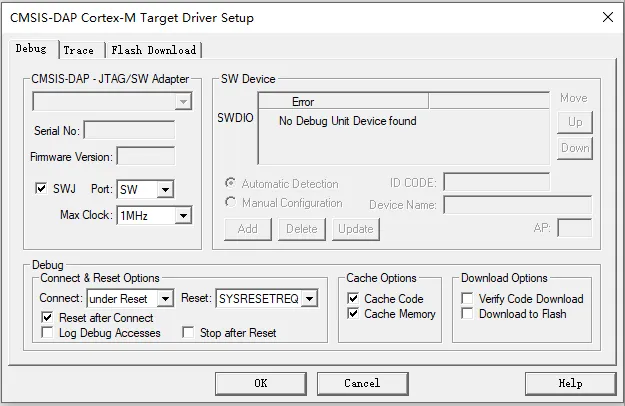Toggle the Cache Memory checkbox
Image resolution: width=625 pixels, height=406 pixels.
pyautogui.click(x=353, y=314)
